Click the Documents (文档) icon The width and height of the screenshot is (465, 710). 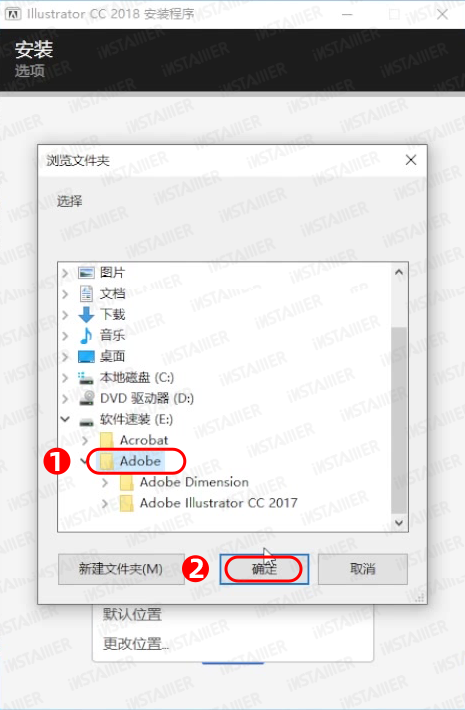86,293
